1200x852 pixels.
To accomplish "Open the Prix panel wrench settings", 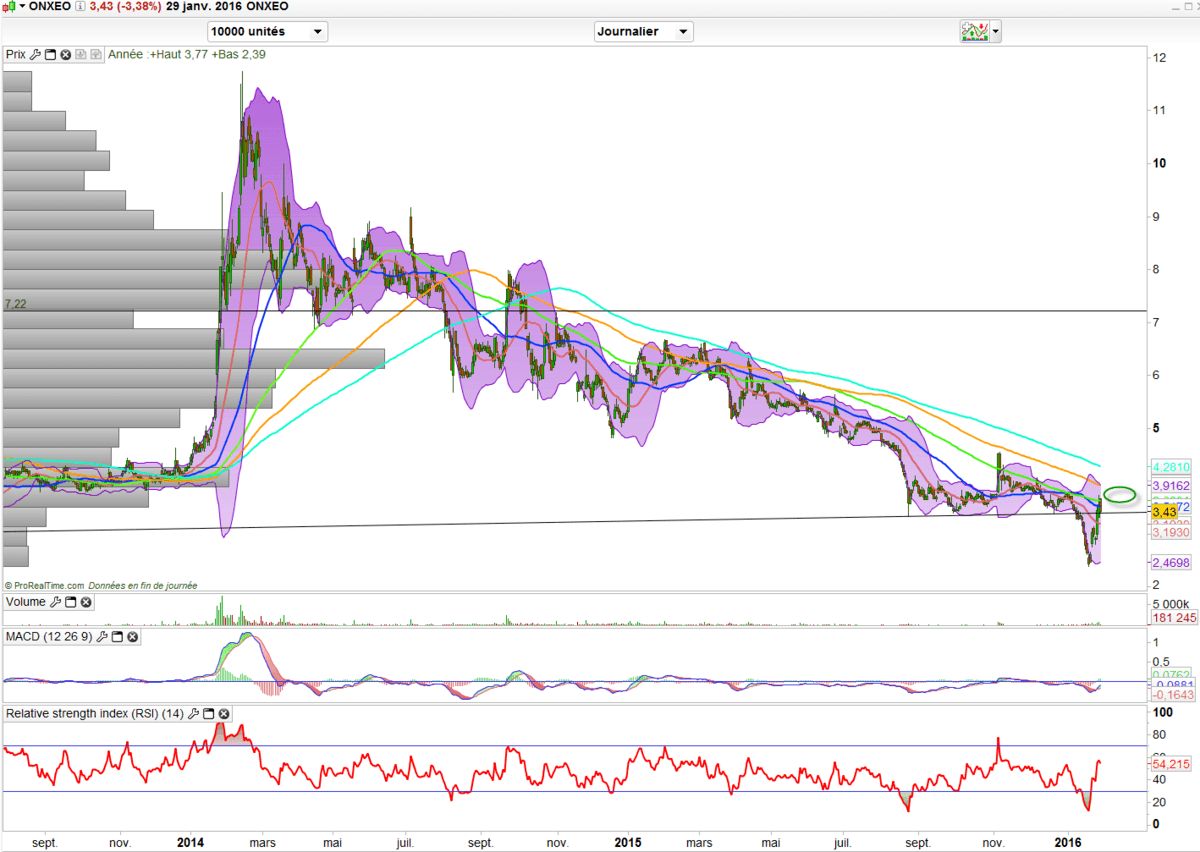I will 35,55.
